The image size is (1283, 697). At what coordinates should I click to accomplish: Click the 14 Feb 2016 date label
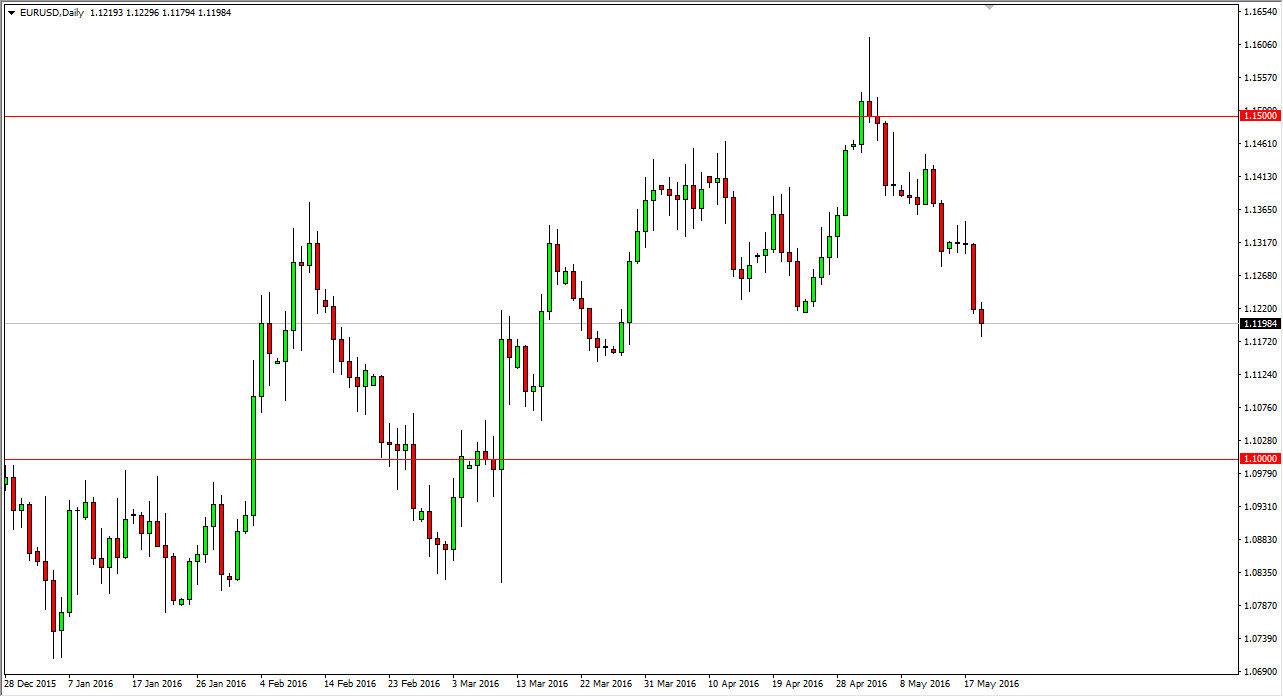[351, 685]
